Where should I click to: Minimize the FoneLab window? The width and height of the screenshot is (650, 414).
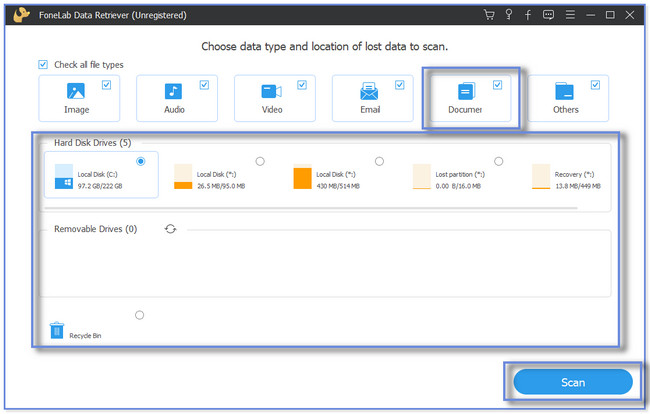point(591,15)
